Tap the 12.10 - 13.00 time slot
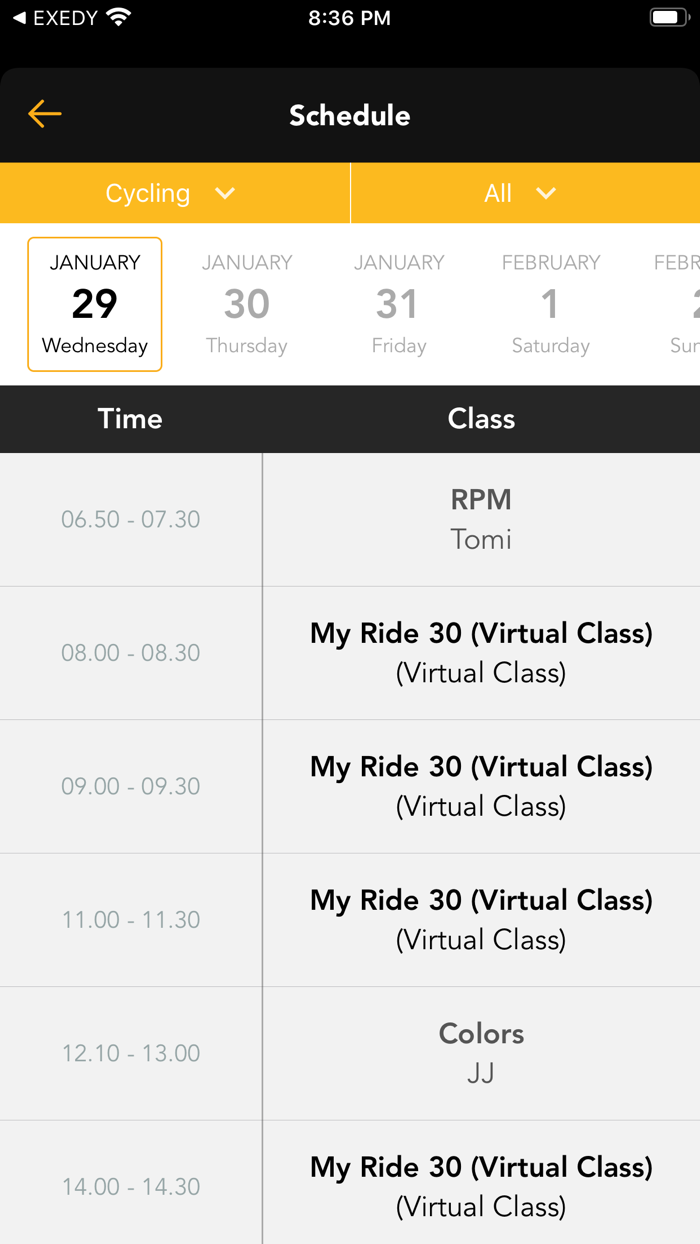Image resolution: width=700 pixels, height=1244 pixels. pyautogui.click(x=131, y=1053)
